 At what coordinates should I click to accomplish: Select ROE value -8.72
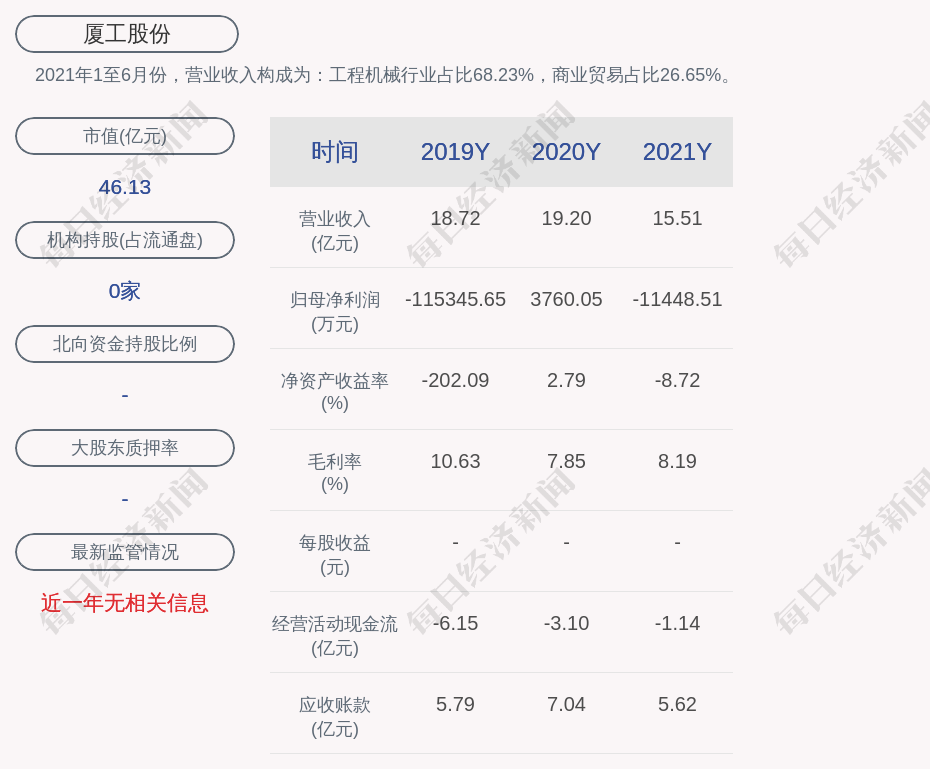point(677,380)
